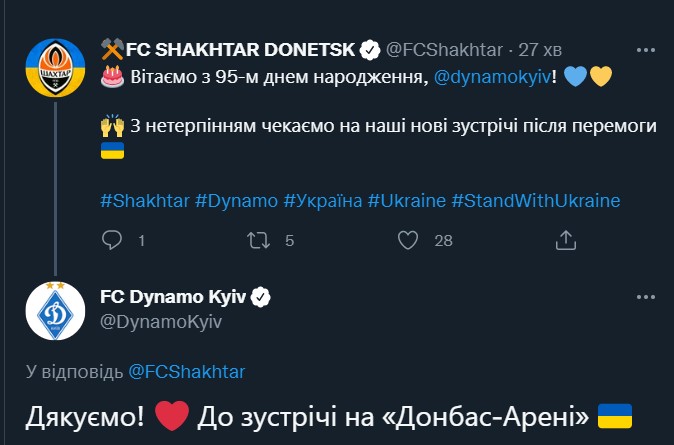Viewport: 674px width, 445px height.
Task: Open the #Ukraine hashtag
Action: pos(407,201)
